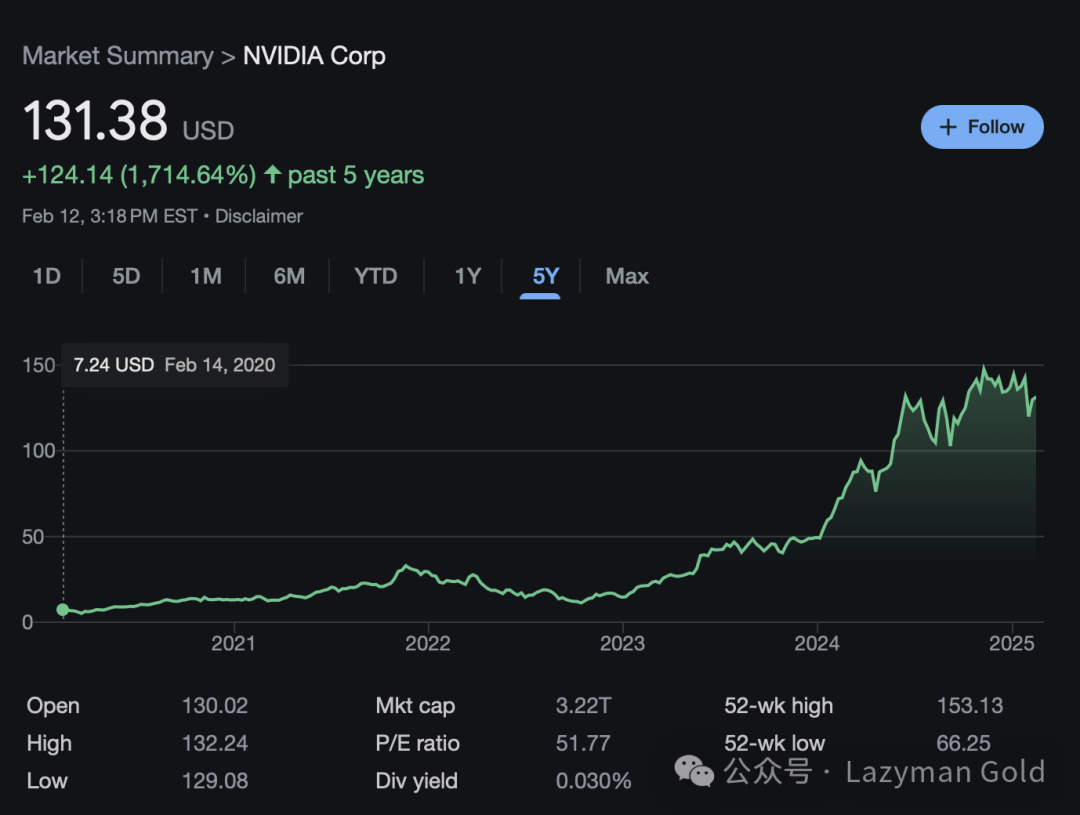Click the High value 132.24

215,743
